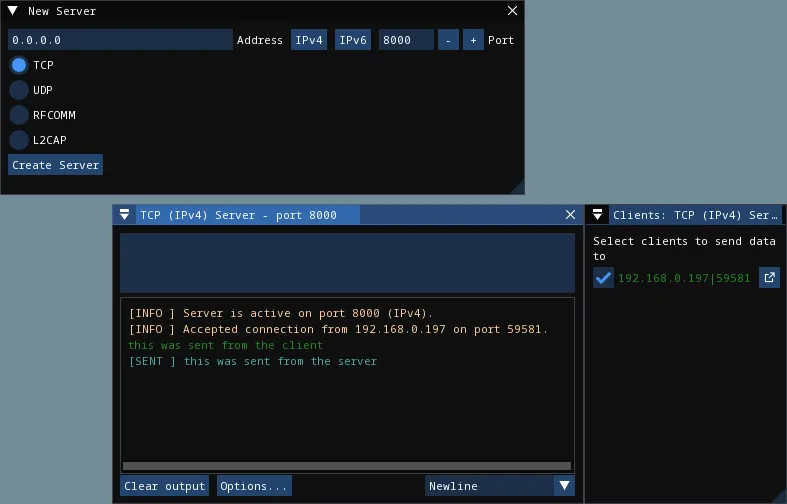Select the Clients: TCP (IPv4) Ser... tab
787x504 pixels.
(695, 215)
